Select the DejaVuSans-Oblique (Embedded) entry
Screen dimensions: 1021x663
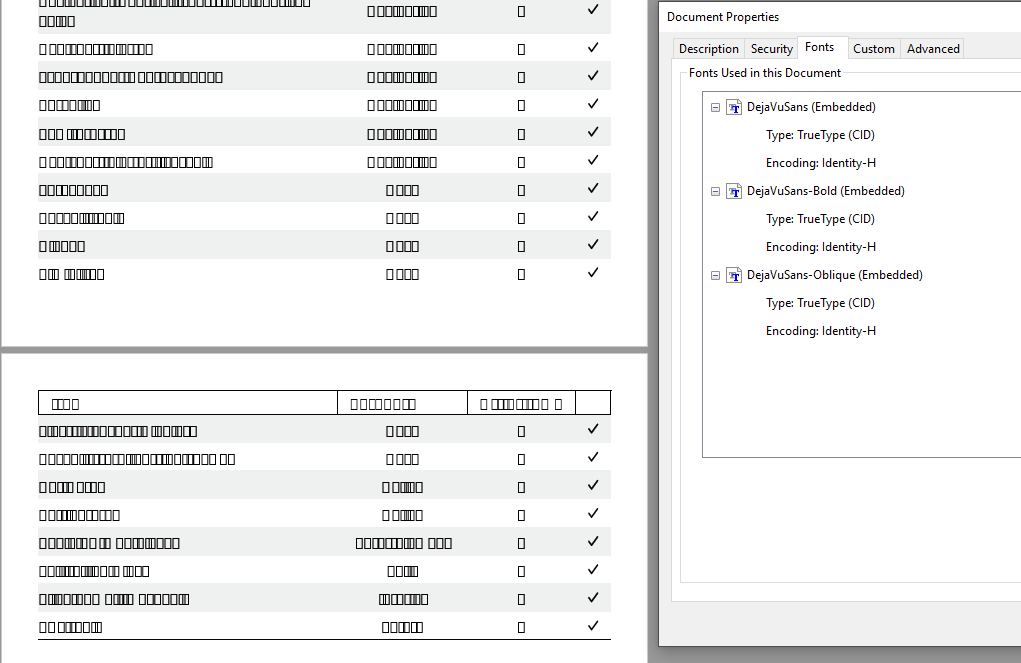(x=835, y=275)
